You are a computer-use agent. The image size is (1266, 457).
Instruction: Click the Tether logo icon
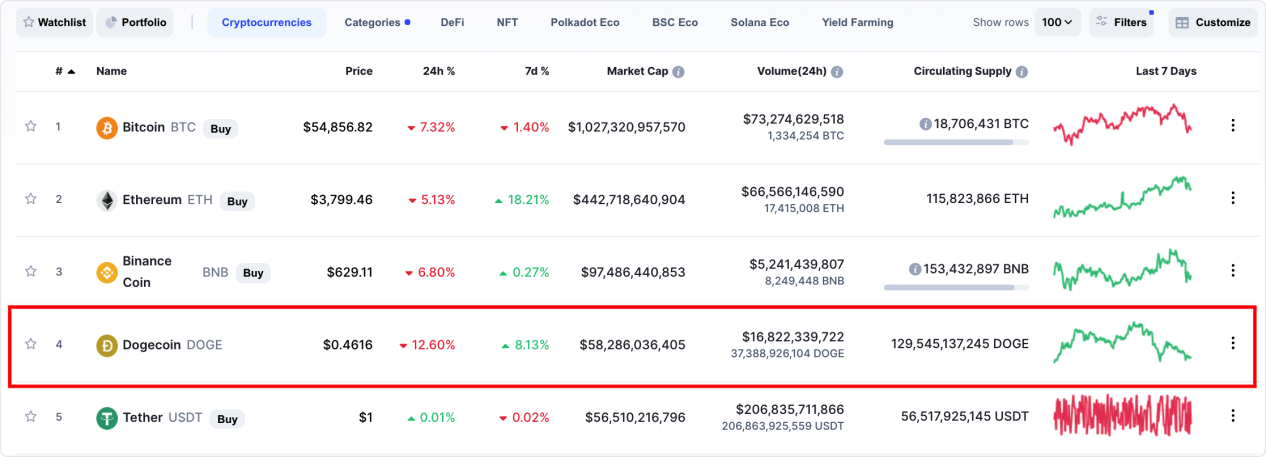click(x=106, y=418)
